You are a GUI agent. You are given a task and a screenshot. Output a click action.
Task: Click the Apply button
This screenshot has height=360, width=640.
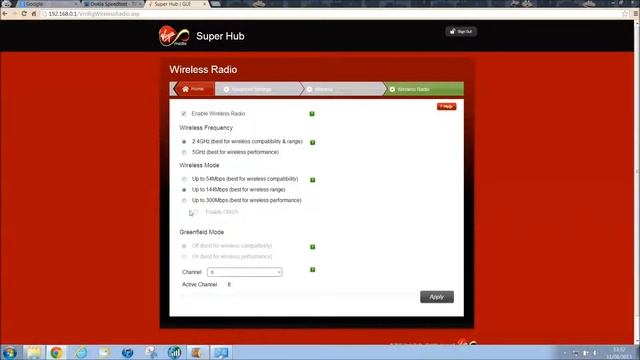click(x=437, y=297)
